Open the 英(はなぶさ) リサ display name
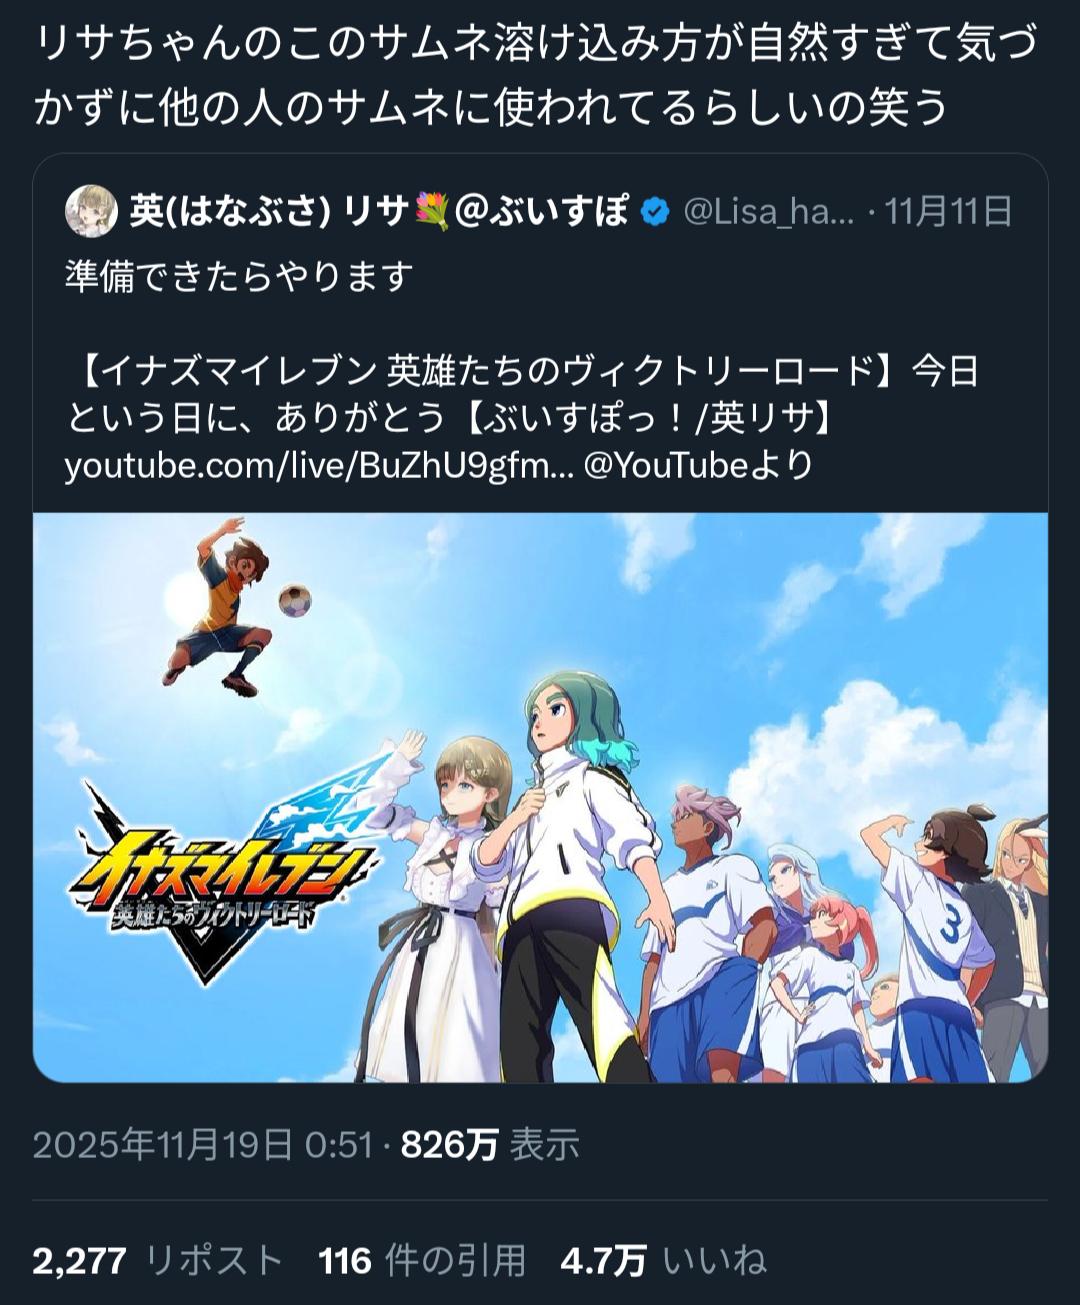 270,212
